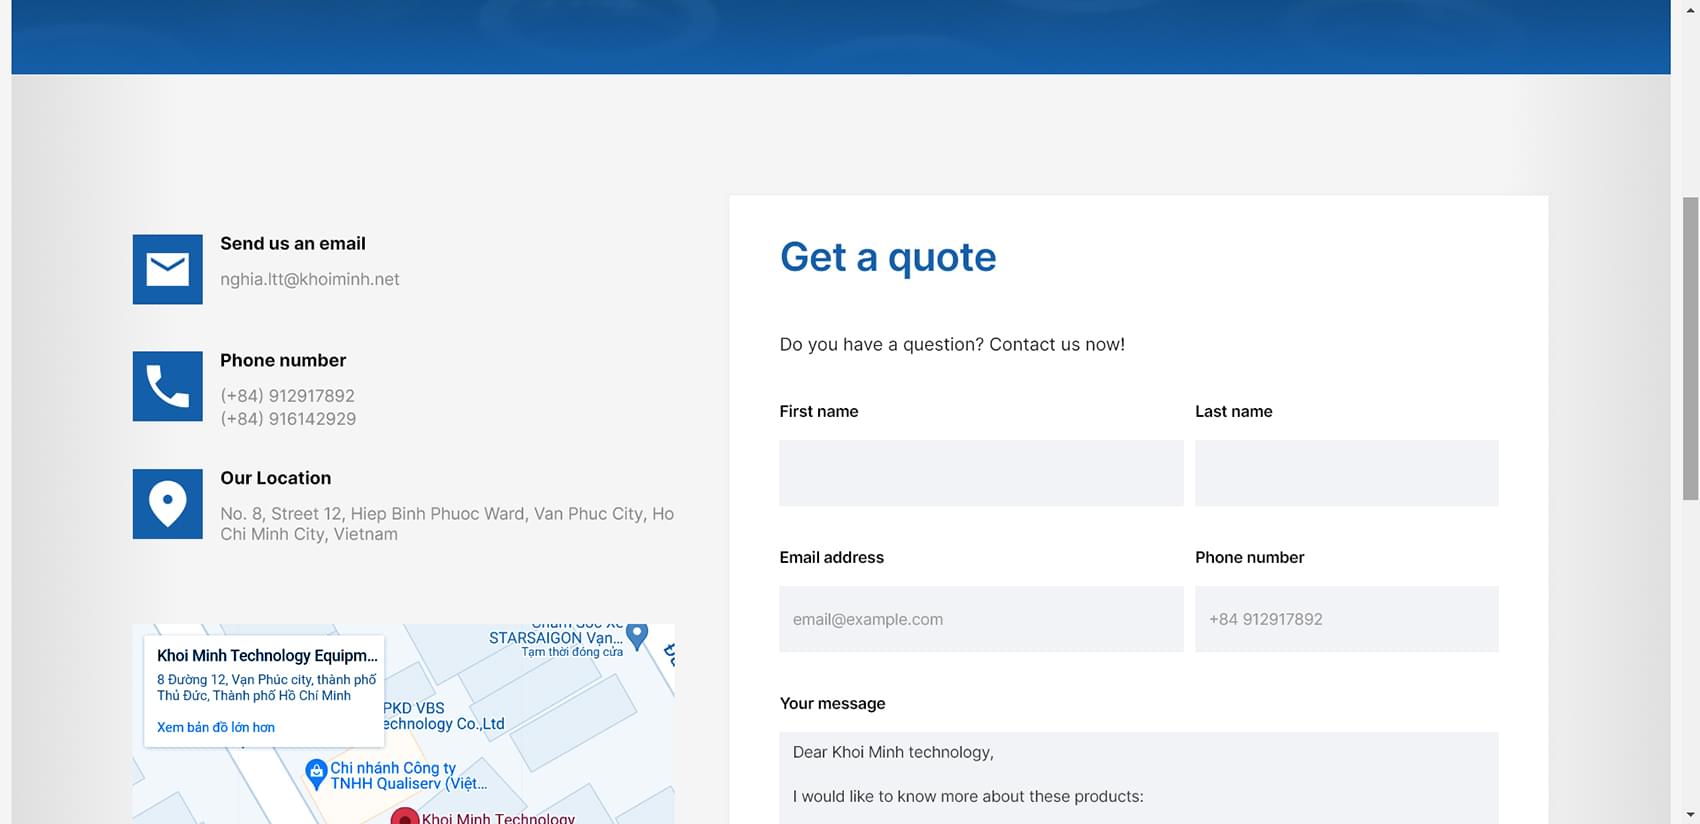
Task: Click the PKD VBS Technology Co.,Ltd map label
Action: coord(443,716)
